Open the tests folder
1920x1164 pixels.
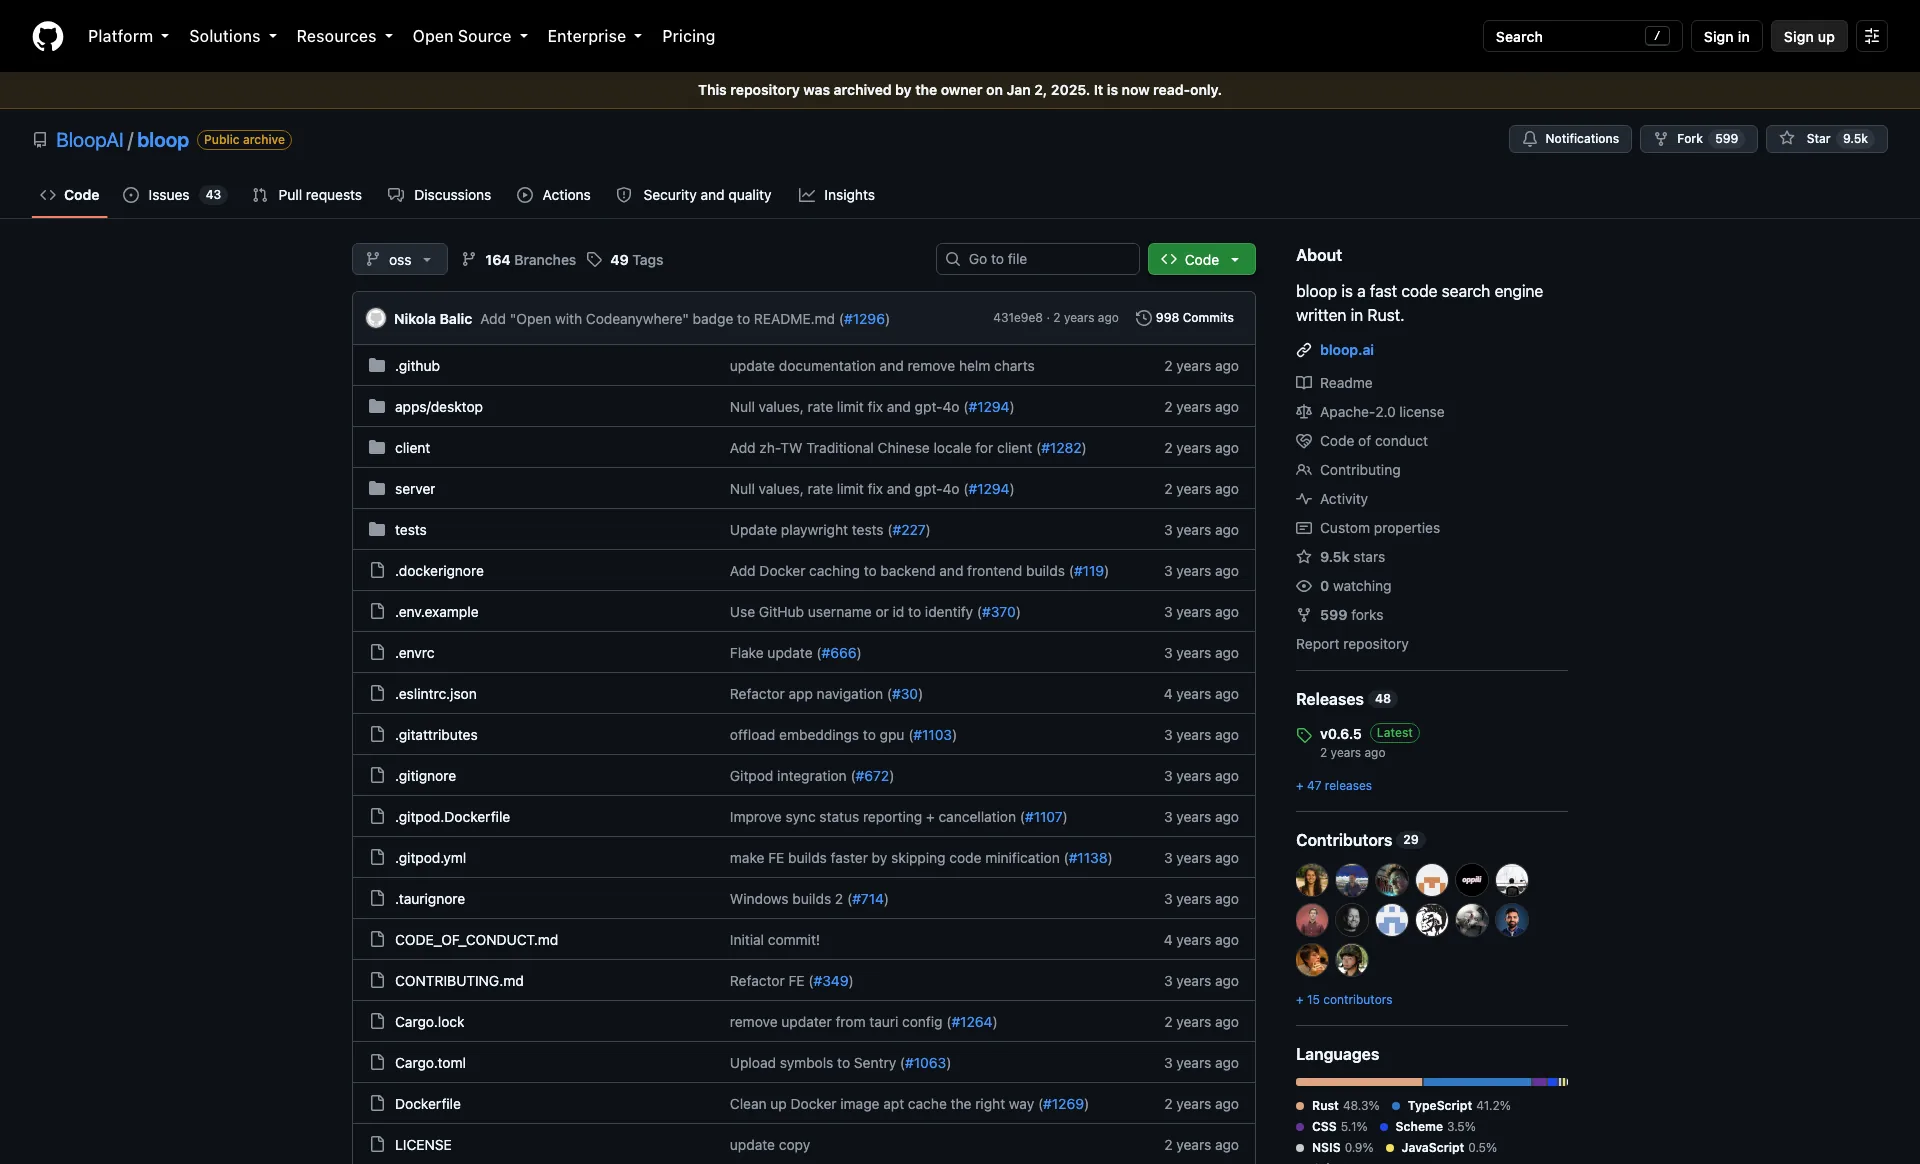tap(410, 530)
